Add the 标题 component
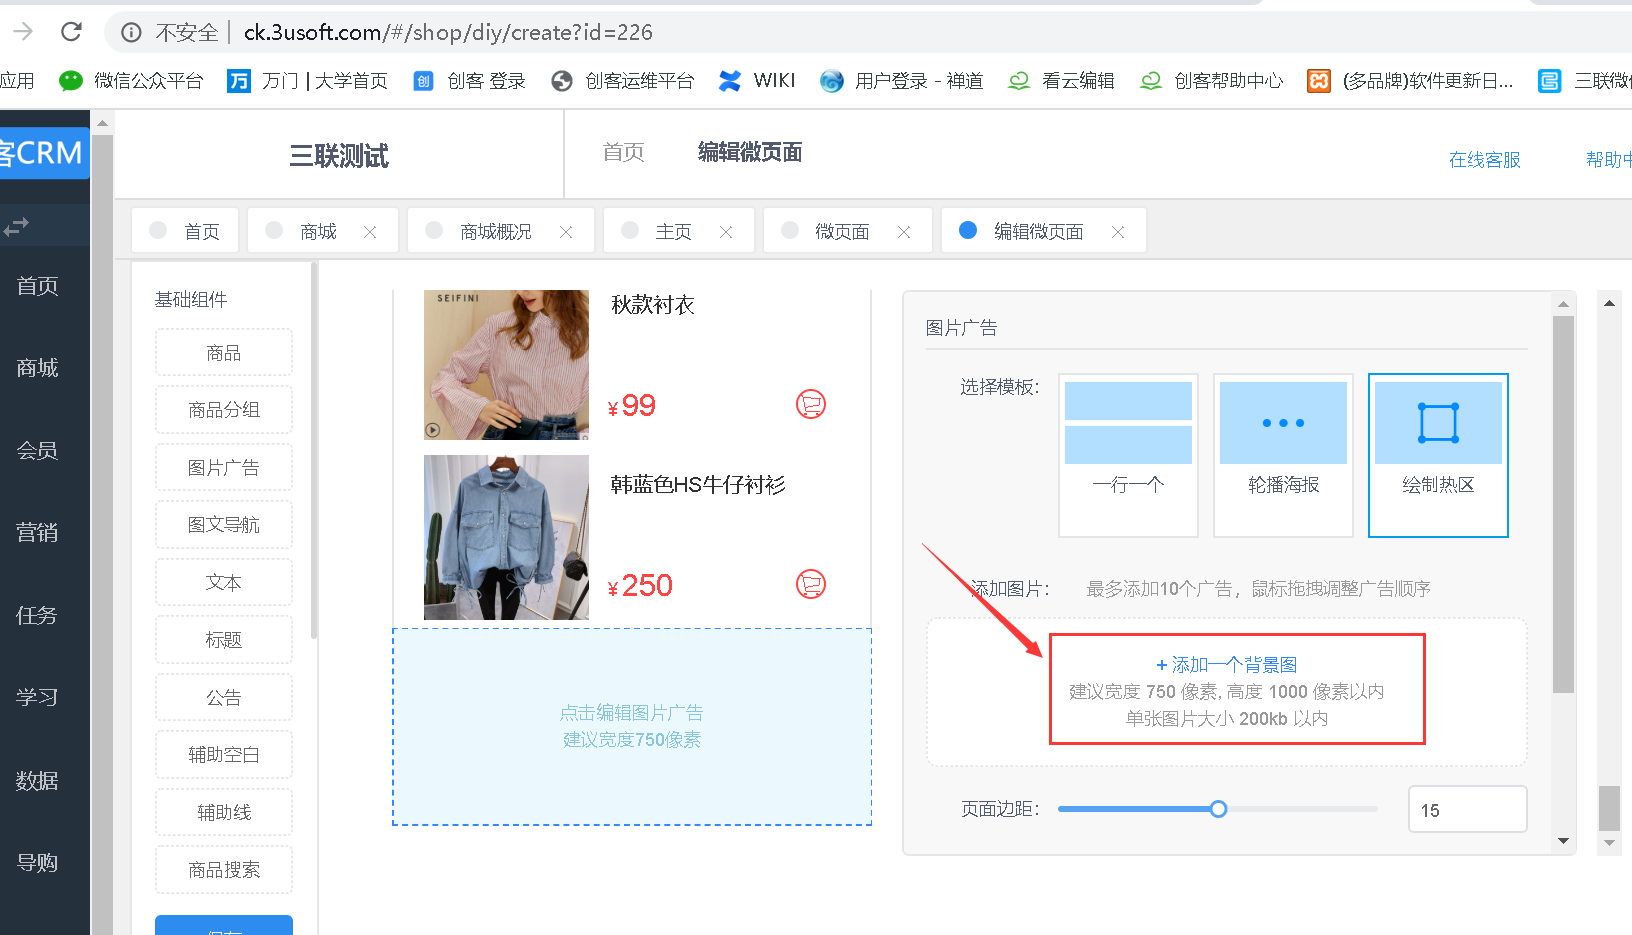The width and height of the screenshot is (1632, 935). (224, 640)
